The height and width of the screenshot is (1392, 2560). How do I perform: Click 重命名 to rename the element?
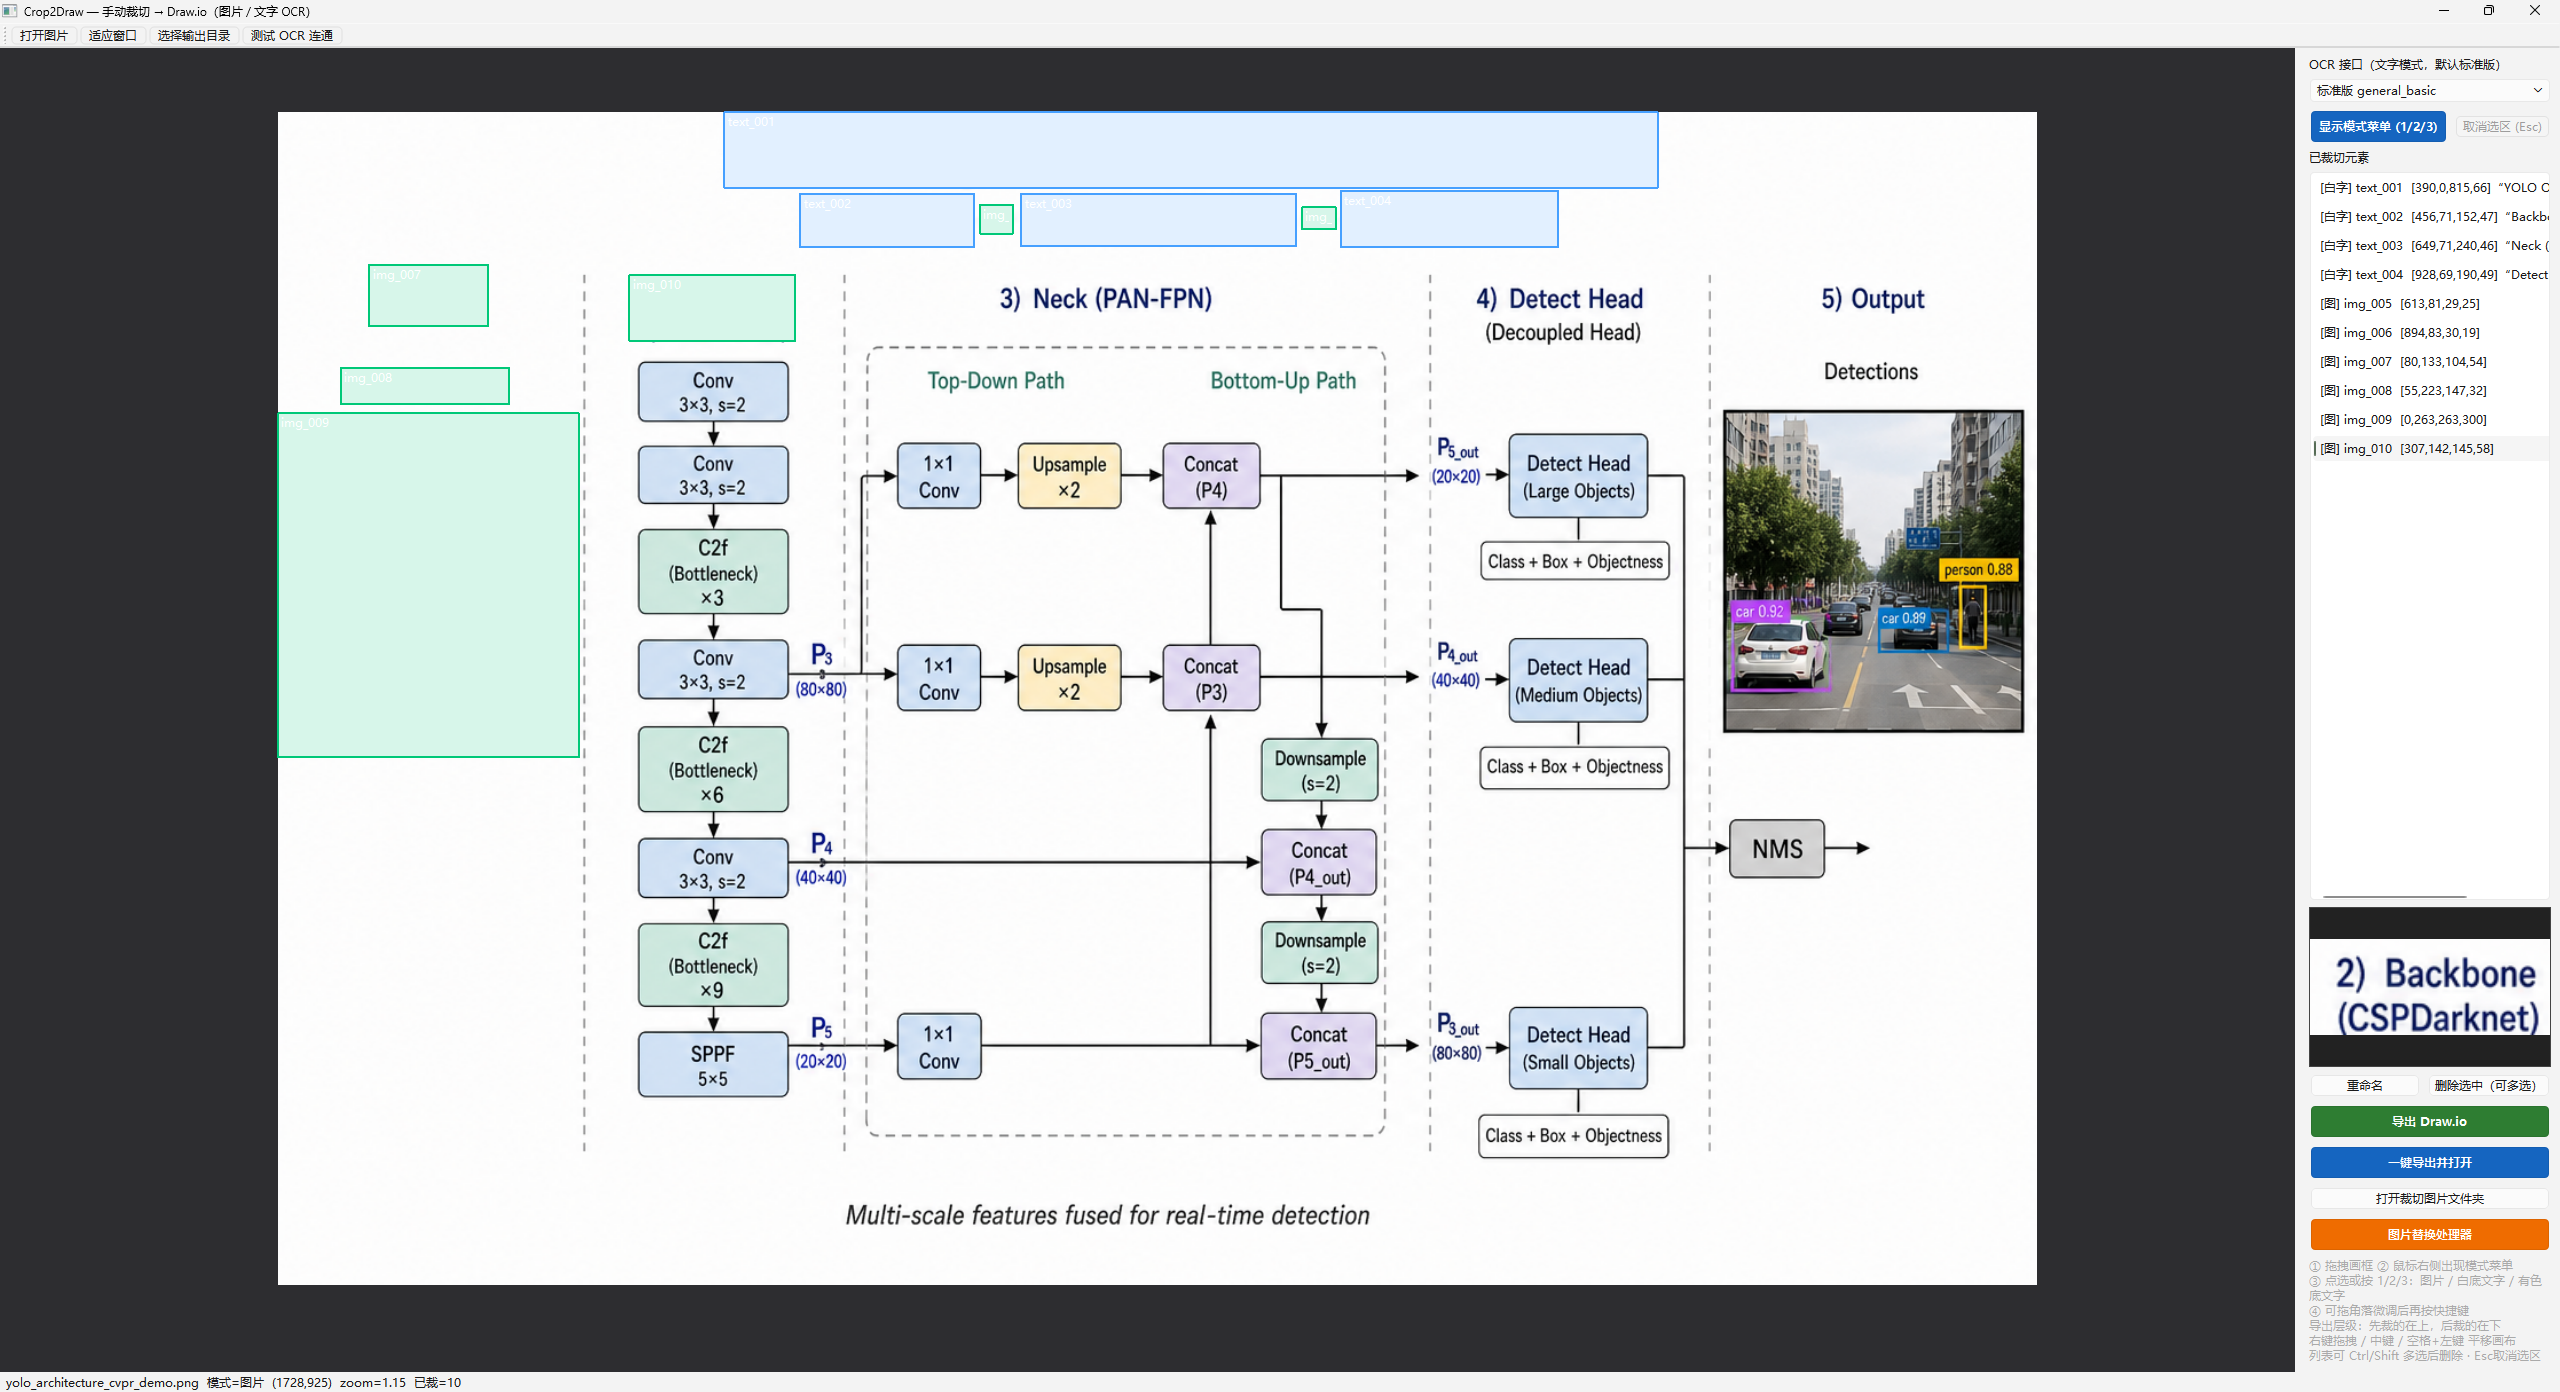(2364, 1086)
